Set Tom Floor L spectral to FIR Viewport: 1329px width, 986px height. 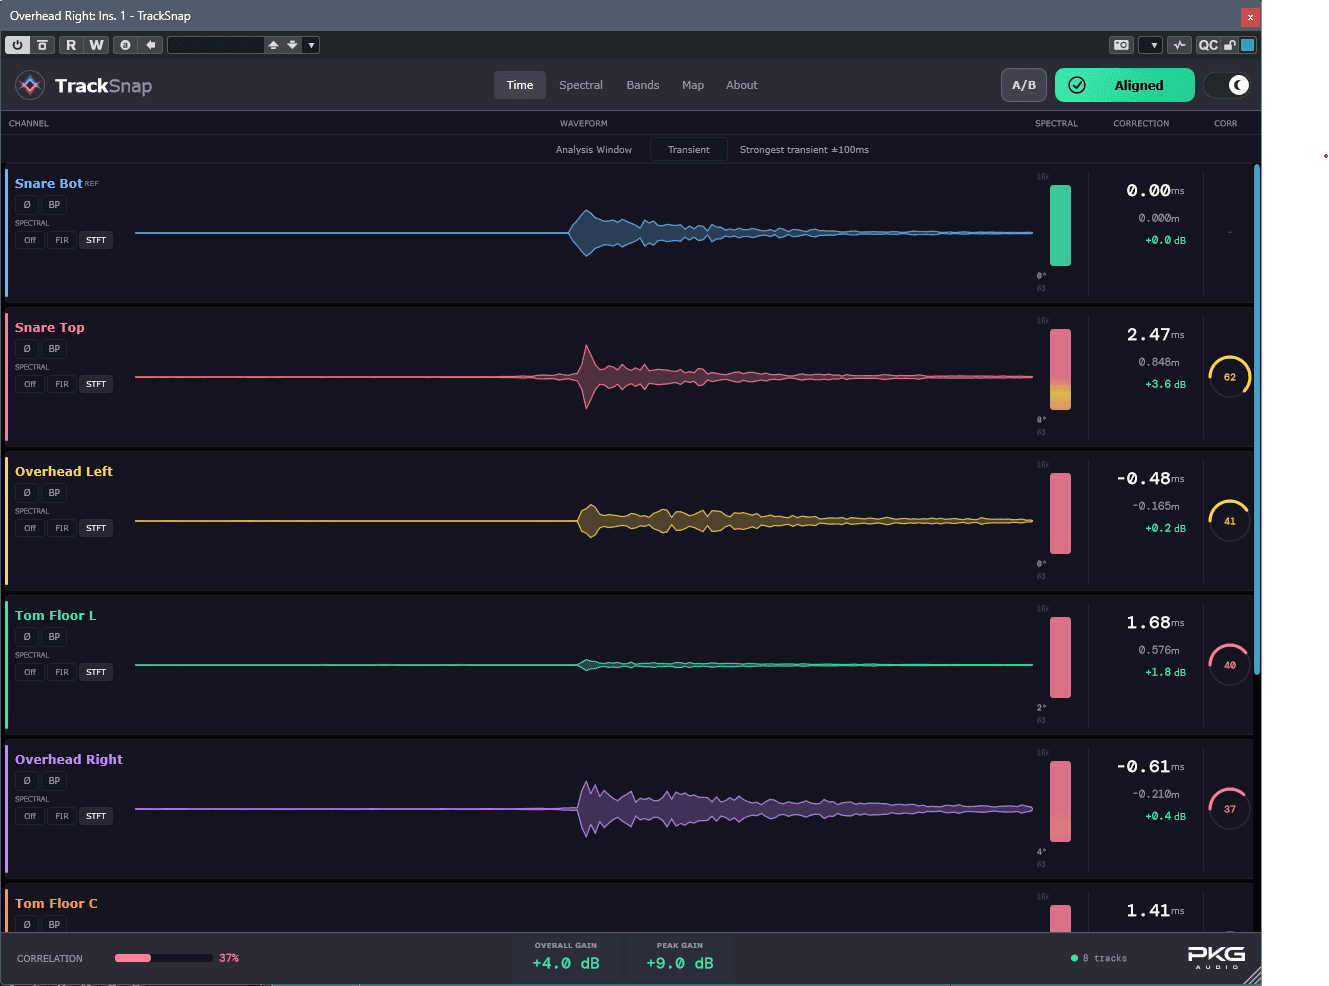coord(62,672)
